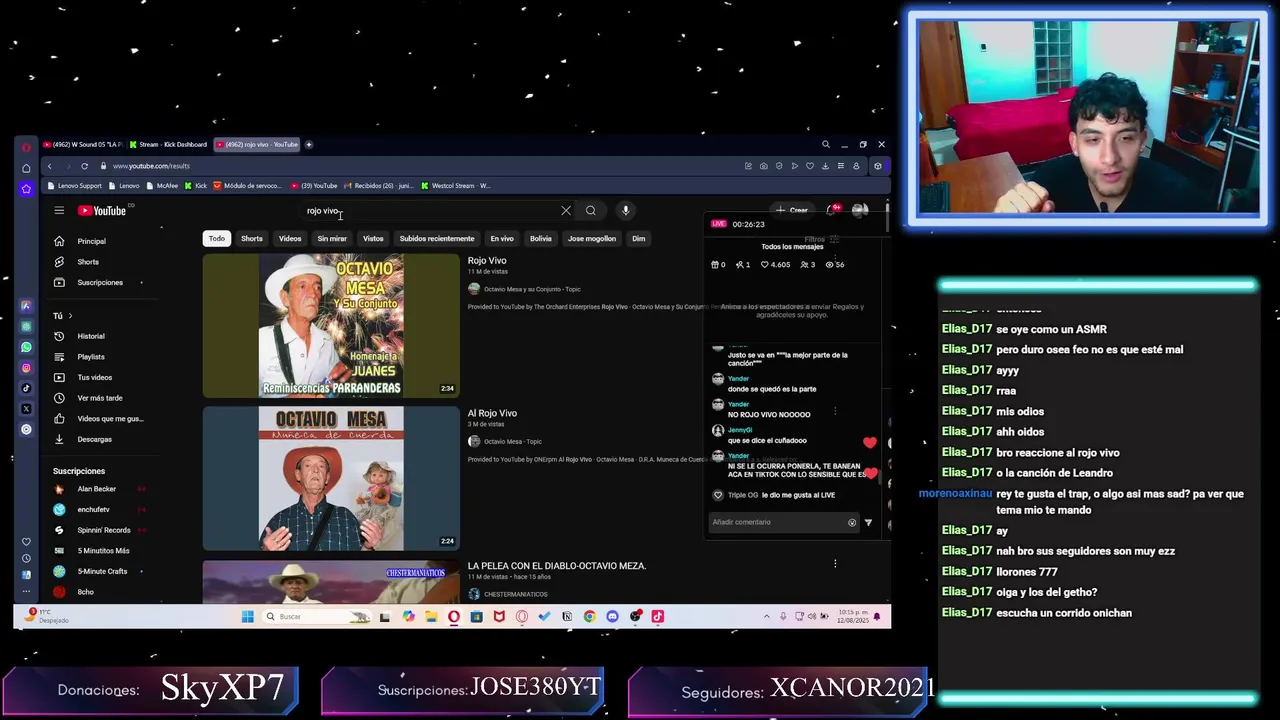Click the Windows taskbar Buscar box

[317, 617]
